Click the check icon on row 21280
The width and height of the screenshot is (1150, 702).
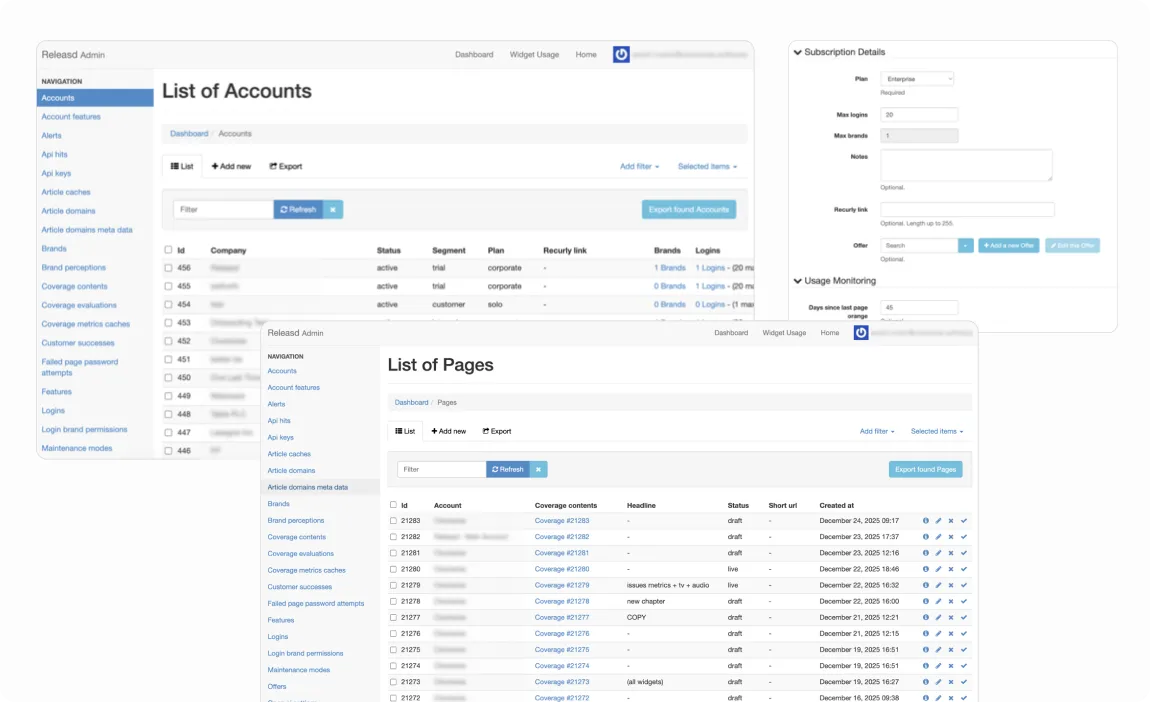pos(965,569)
